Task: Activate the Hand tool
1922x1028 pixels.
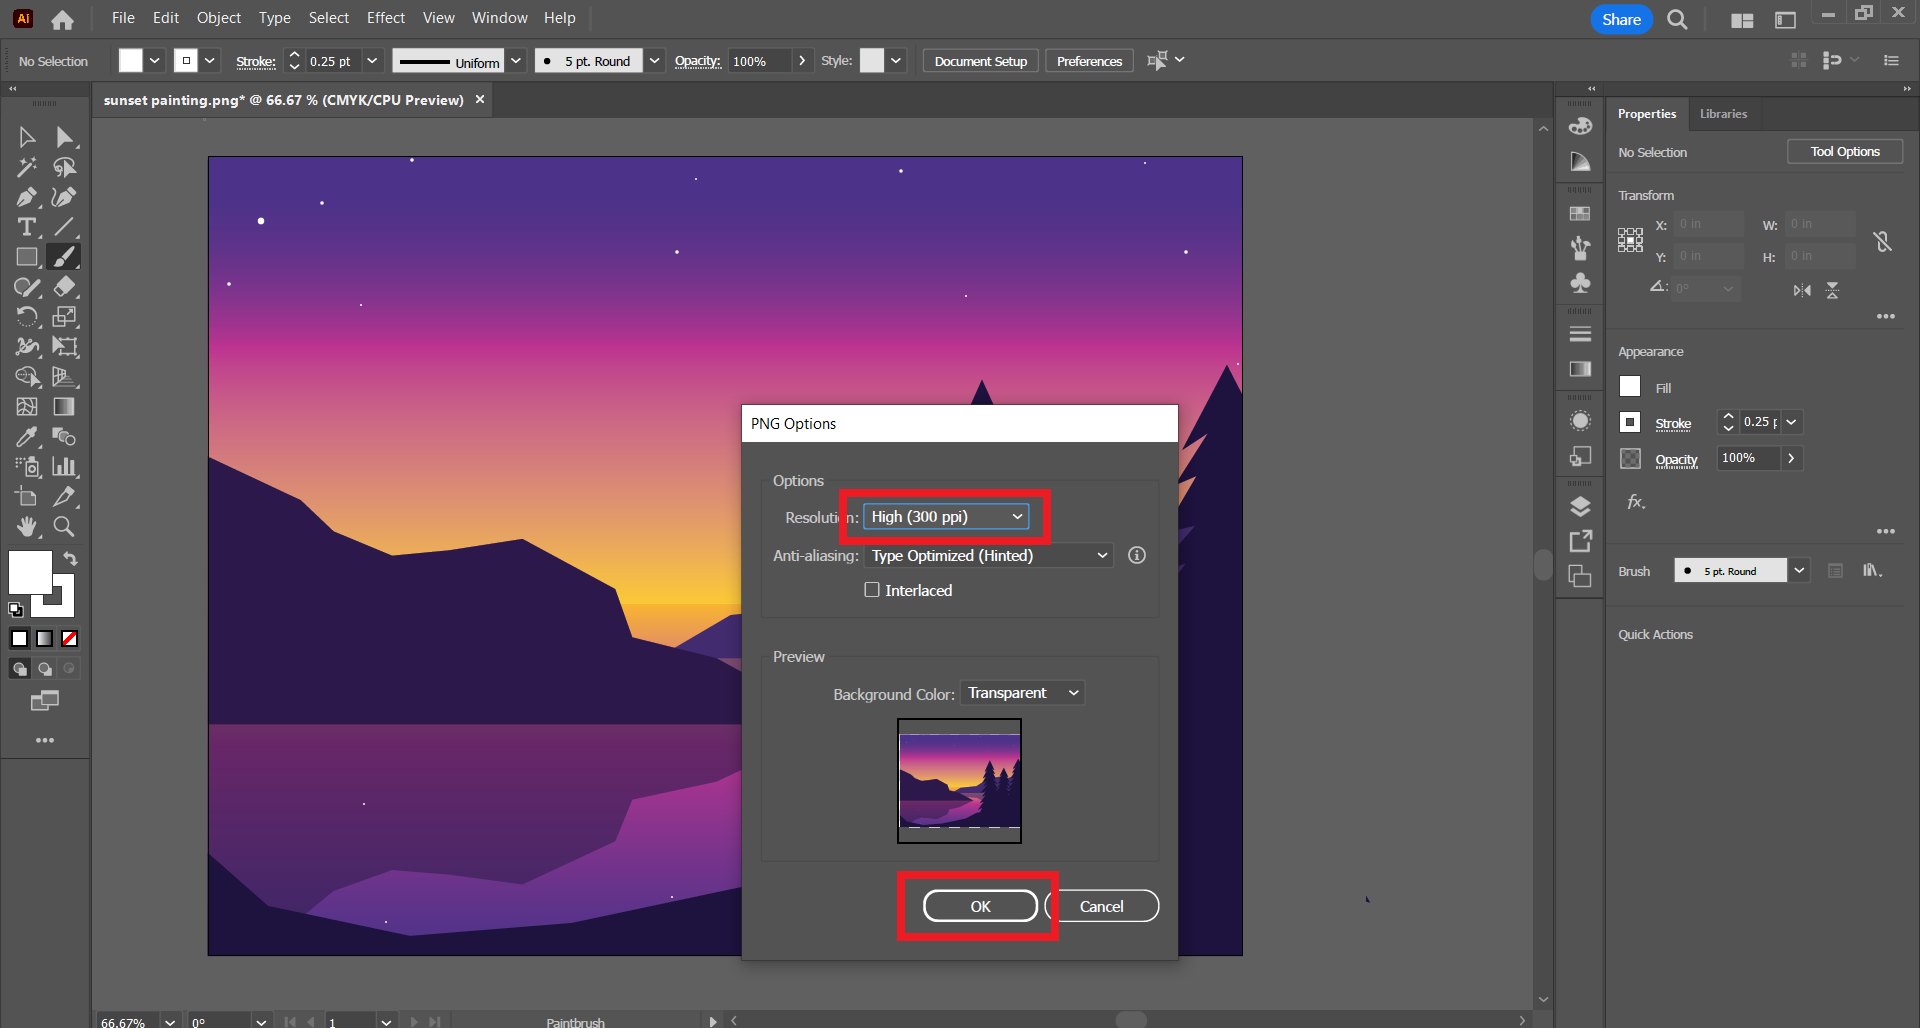Action: coord(27,527)
